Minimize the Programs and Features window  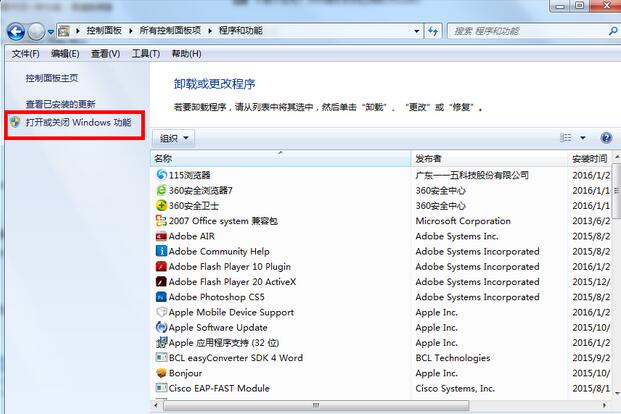(560, 6)
